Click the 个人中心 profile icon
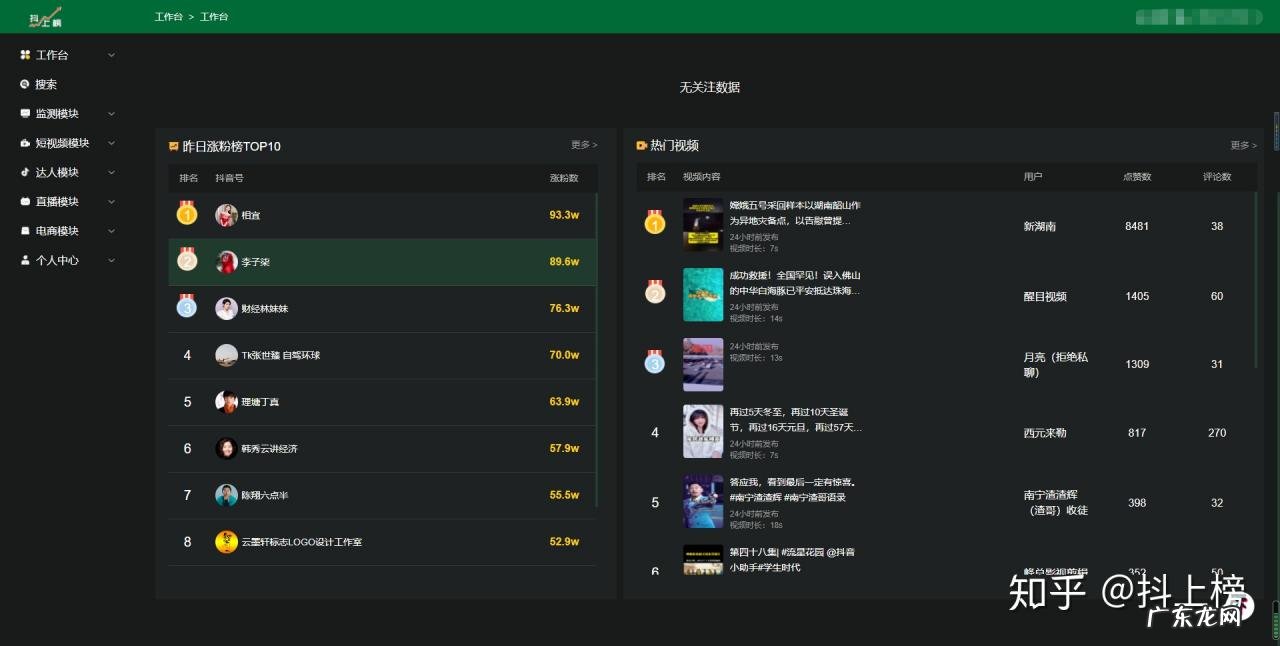The height and width of the screenshot is (646, 1280). point(26,260)
